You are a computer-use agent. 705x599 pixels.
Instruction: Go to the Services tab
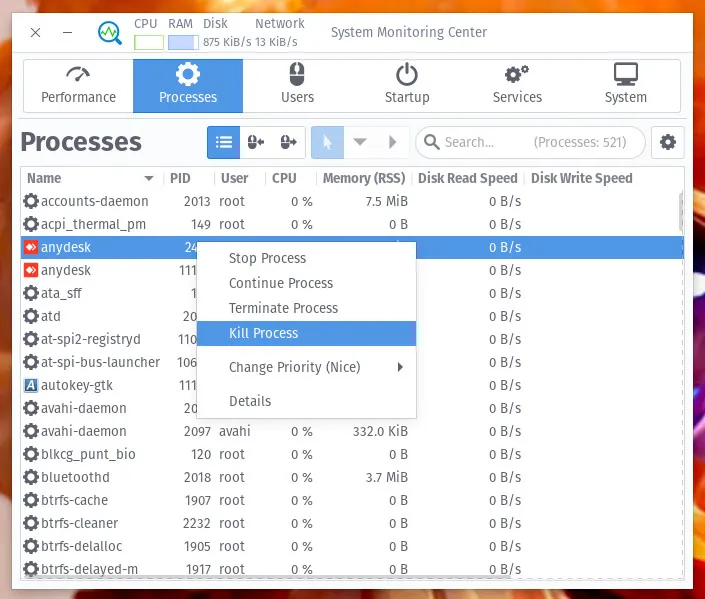pyautogui.click(x=517, y=85)
